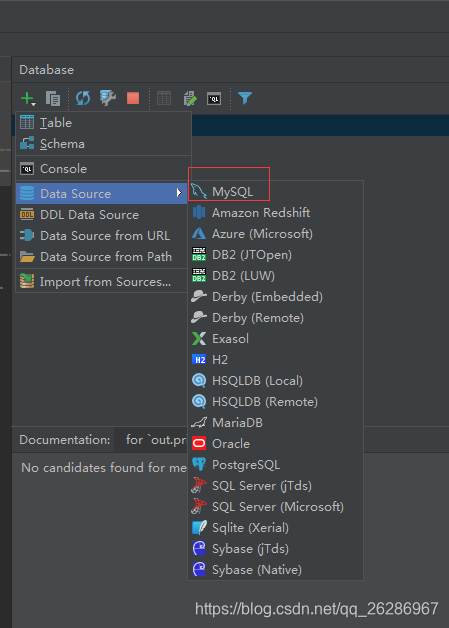Image resolution: width=449 pixels, height=628 pixels.
Task: Choose MariaDB data source
Action: [x=276, y=423]
